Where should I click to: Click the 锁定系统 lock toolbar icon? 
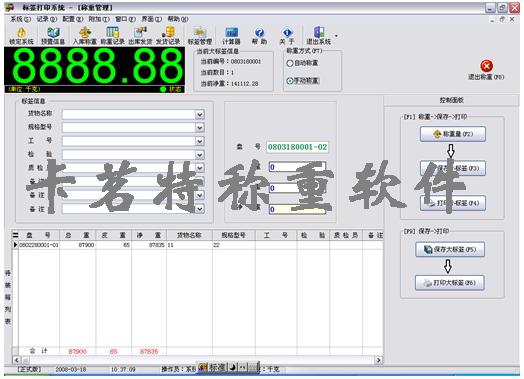pyautogui.click(x=21, y=36)
